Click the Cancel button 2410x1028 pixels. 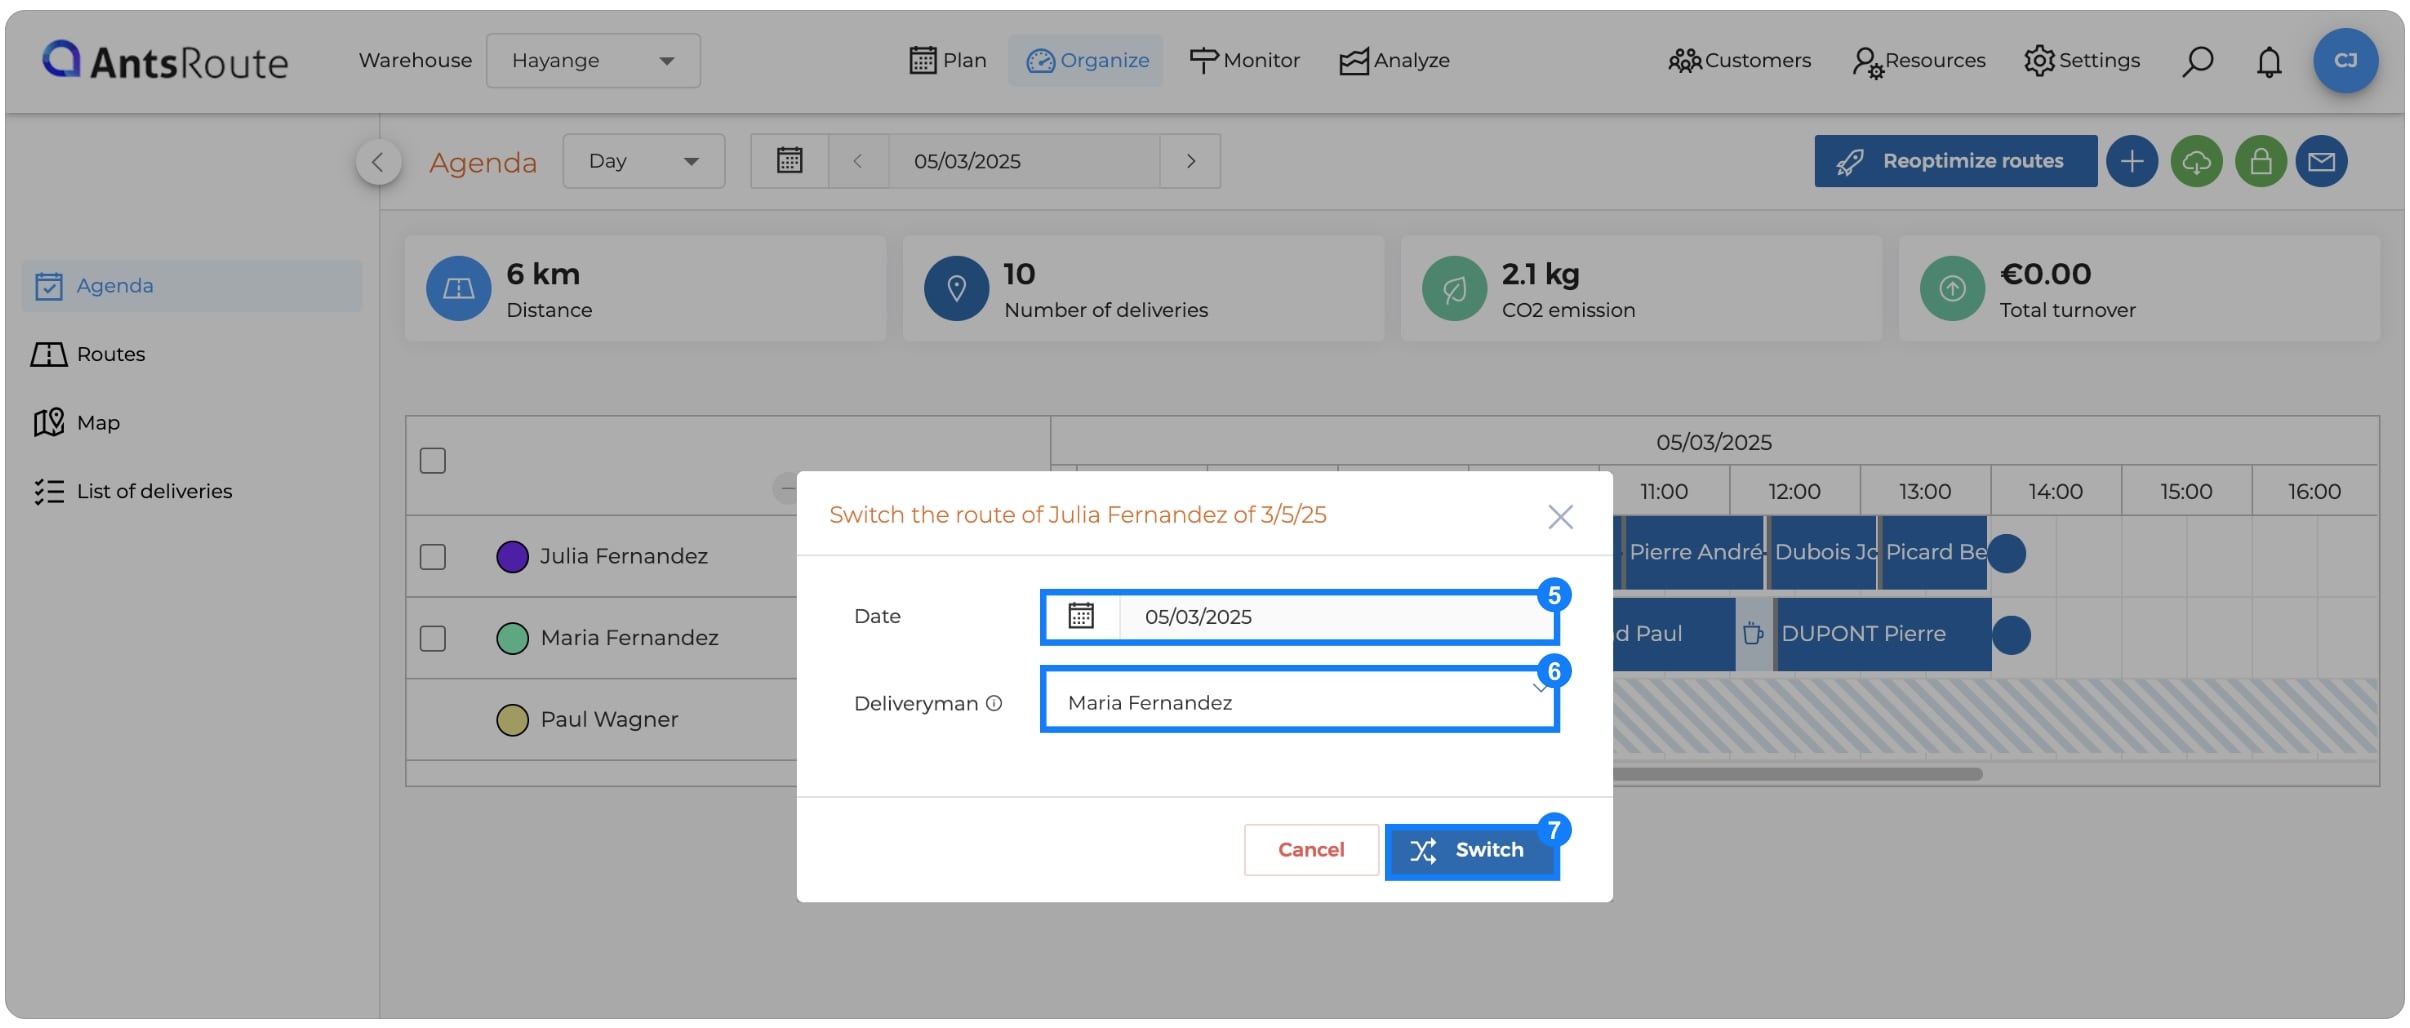(x=1311, y=850)
